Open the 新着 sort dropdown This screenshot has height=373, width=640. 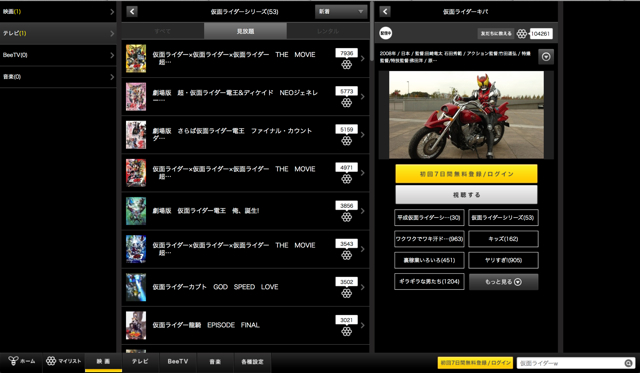point(341,11)
